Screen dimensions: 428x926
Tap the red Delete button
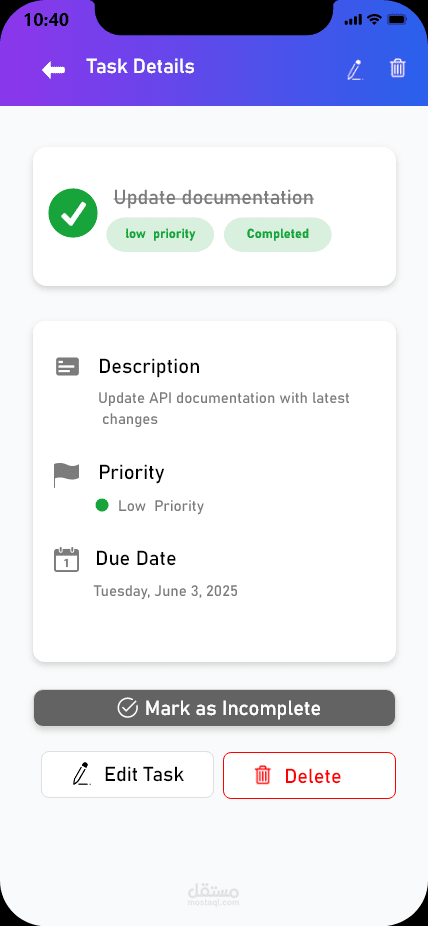point(309,775)
